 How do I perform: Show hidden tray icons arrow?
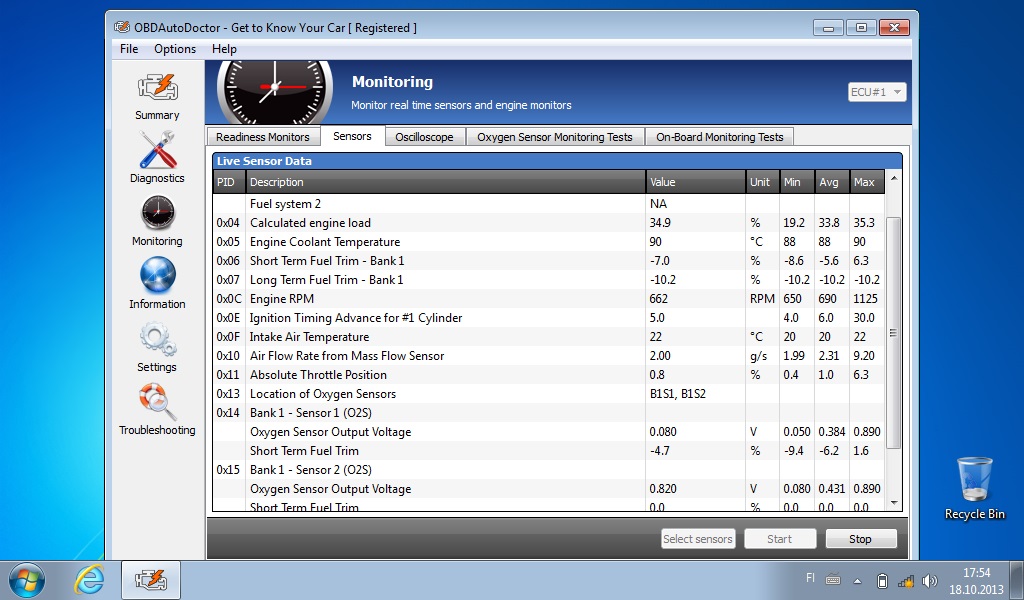[857, 581]
